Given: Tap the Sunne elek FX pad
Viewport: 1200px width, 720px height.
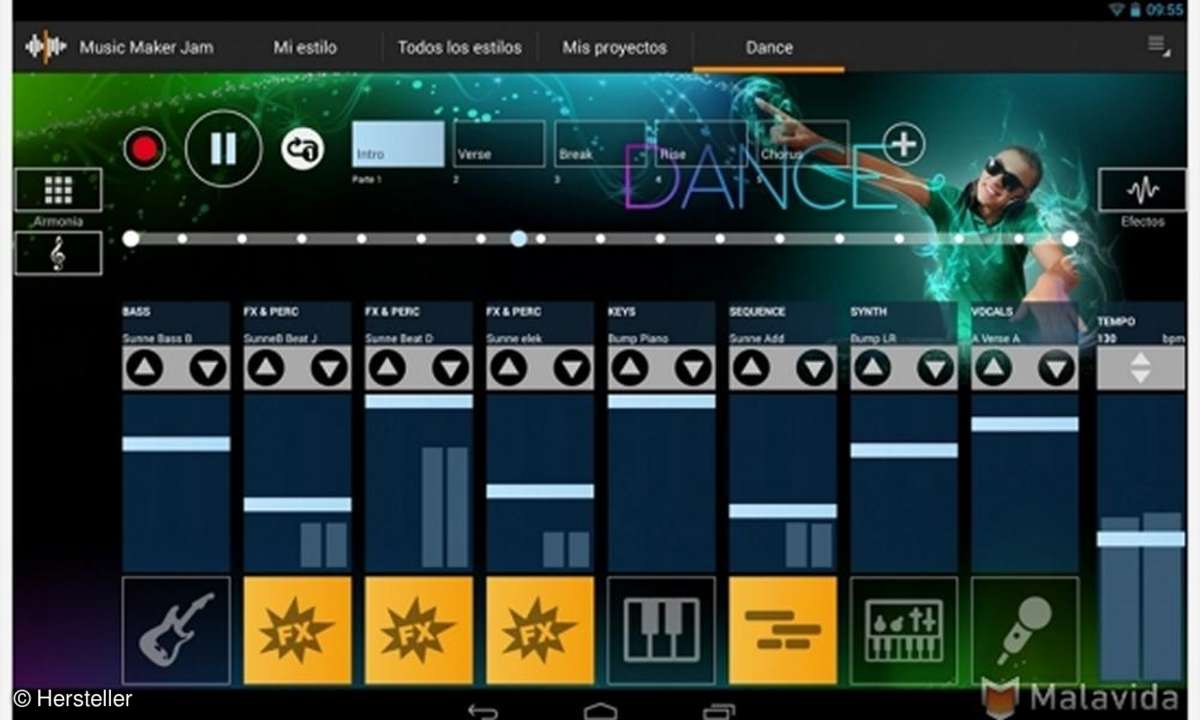Looking at the screenshot, I should 540,630.
